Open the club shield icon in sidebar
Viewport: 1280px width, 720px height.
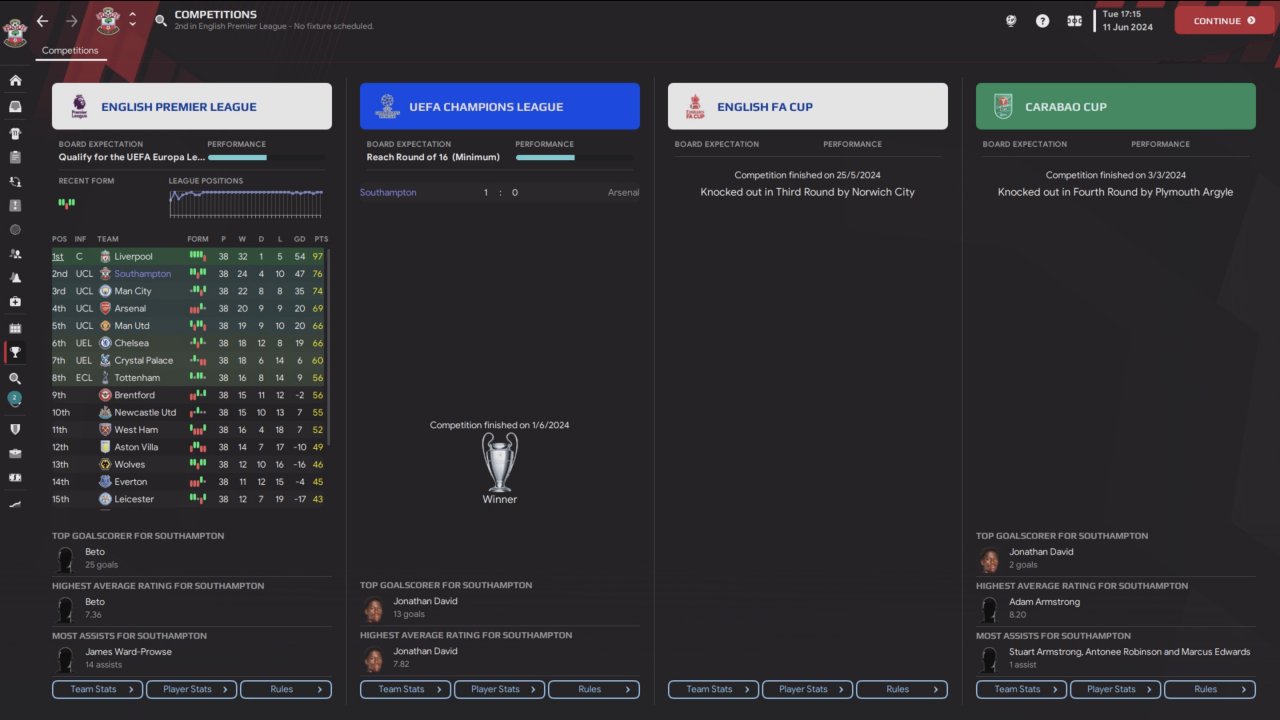point(15,429)
